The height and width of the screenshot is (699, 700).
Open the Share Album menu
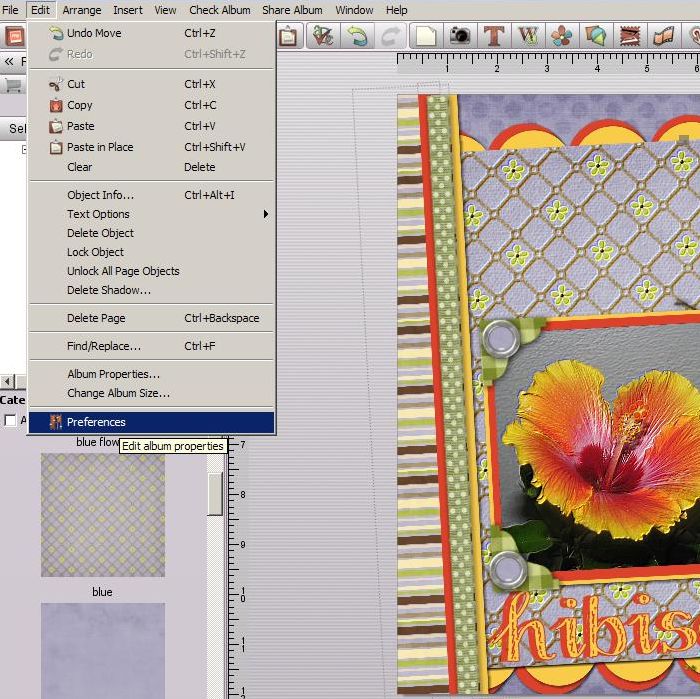292,10
